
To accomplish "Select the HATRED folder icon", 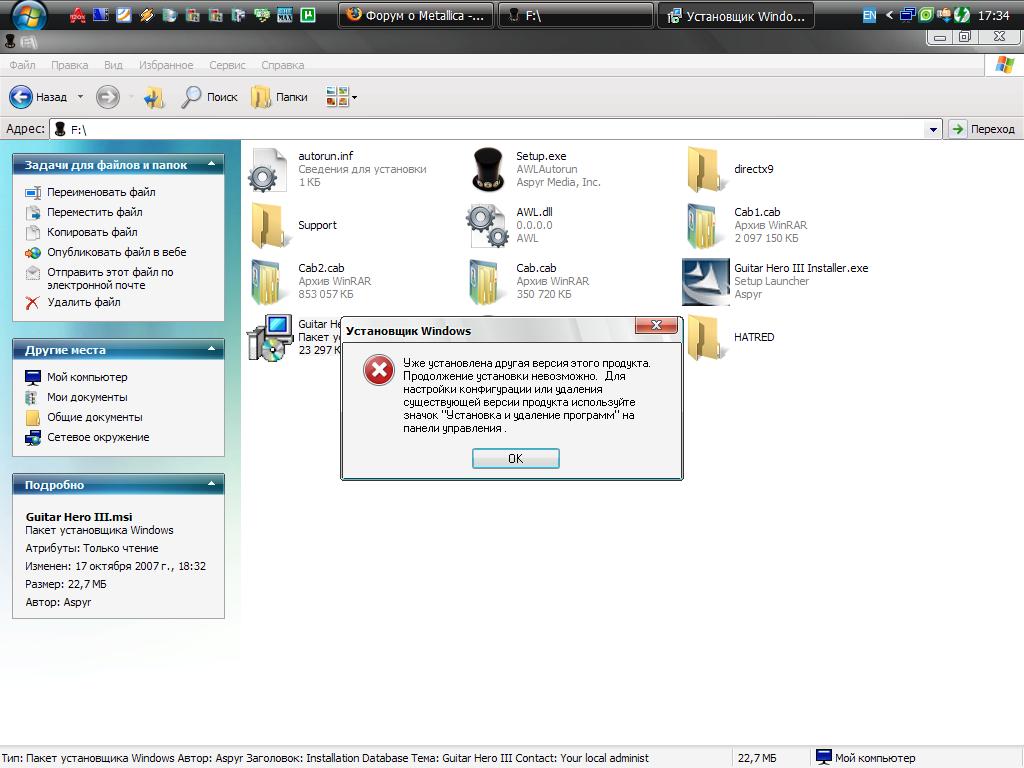I will coord(705,337).
